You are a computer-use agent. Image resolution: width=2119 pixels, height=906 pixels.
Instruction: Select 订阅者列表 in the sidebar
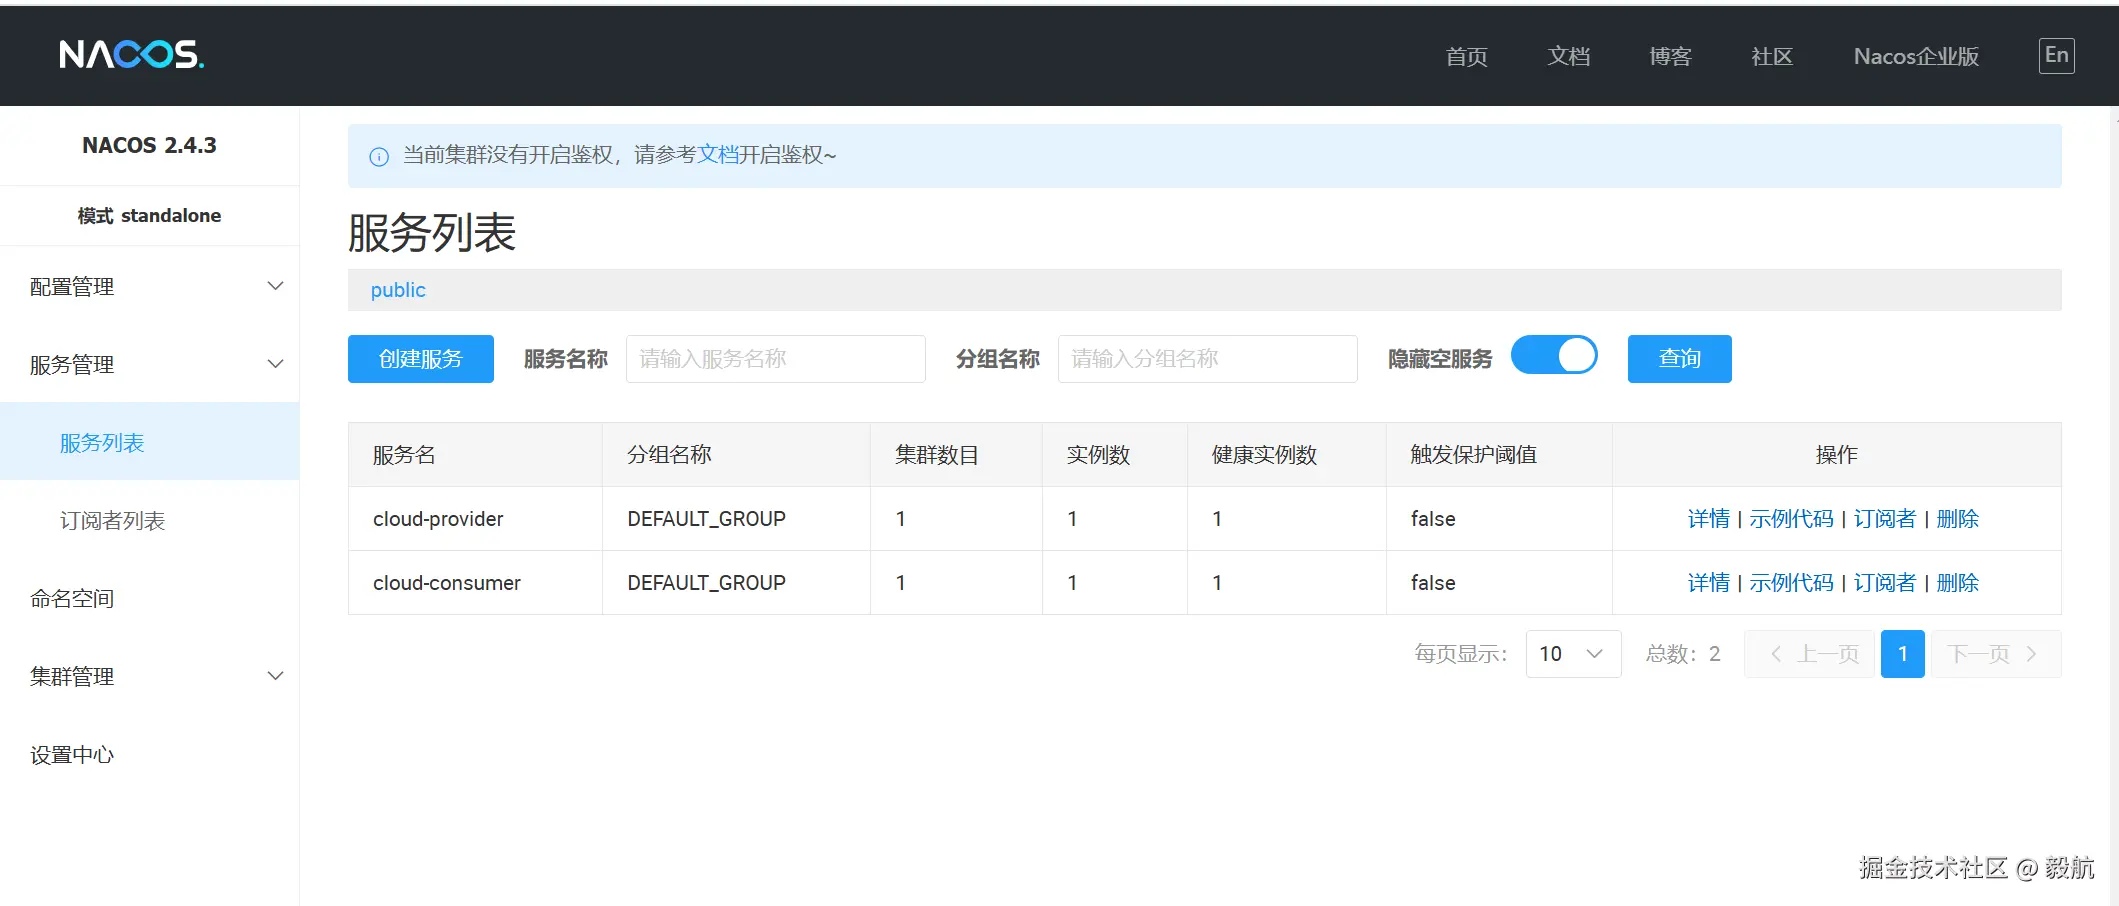click(150, 521)
